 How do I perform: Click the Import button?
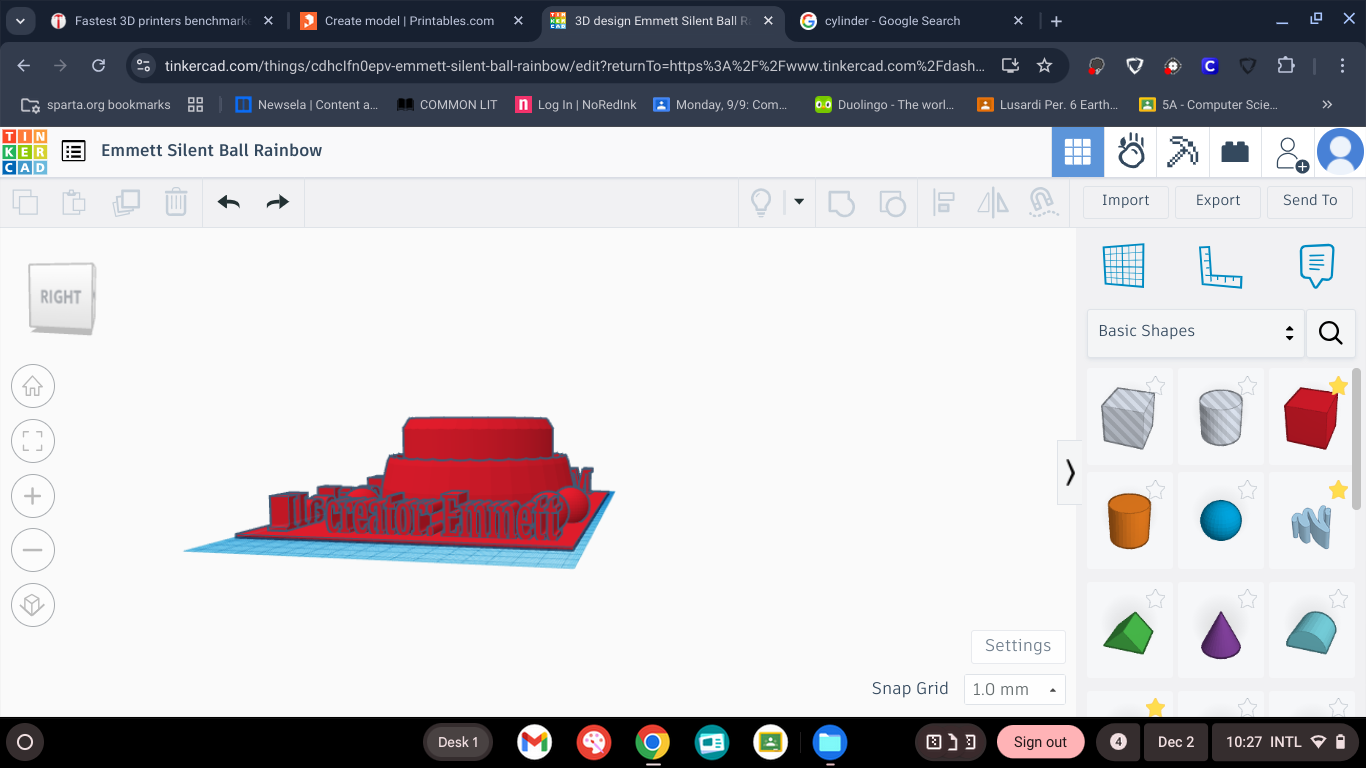pos(1125,201)
